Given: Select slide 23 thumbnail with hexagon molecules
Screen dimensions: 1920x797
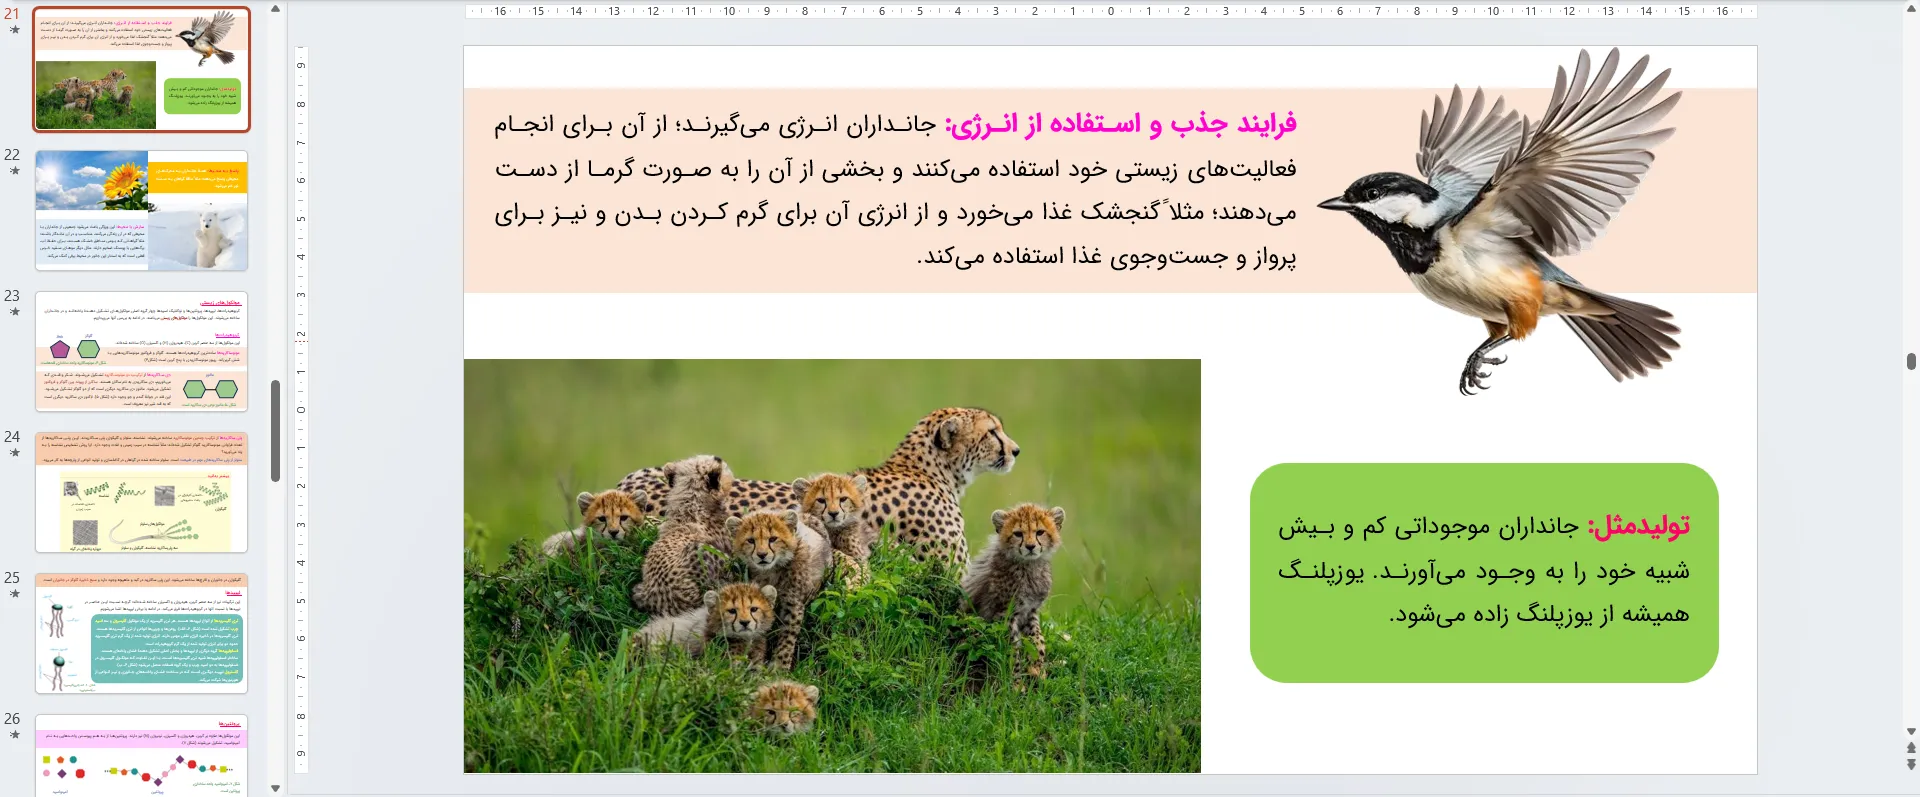Looking at the screenshot, I should [x=141, y=352].
